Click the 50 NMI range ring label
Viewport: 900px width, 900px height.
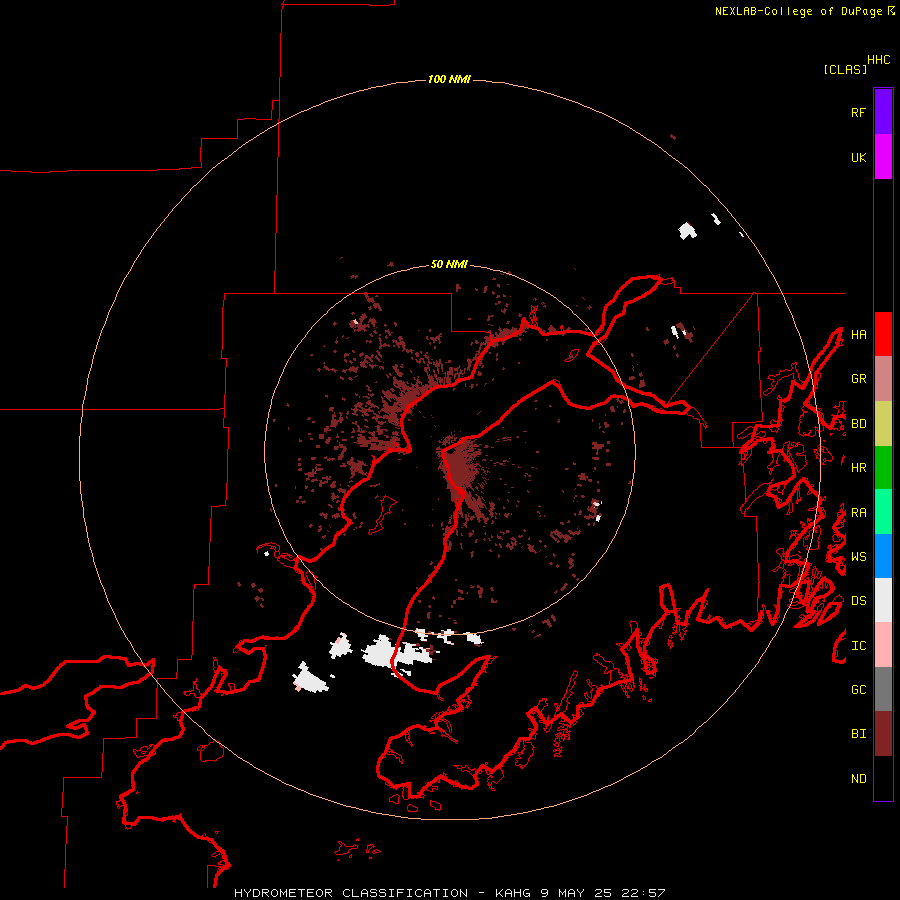click(x=449, y=264)
